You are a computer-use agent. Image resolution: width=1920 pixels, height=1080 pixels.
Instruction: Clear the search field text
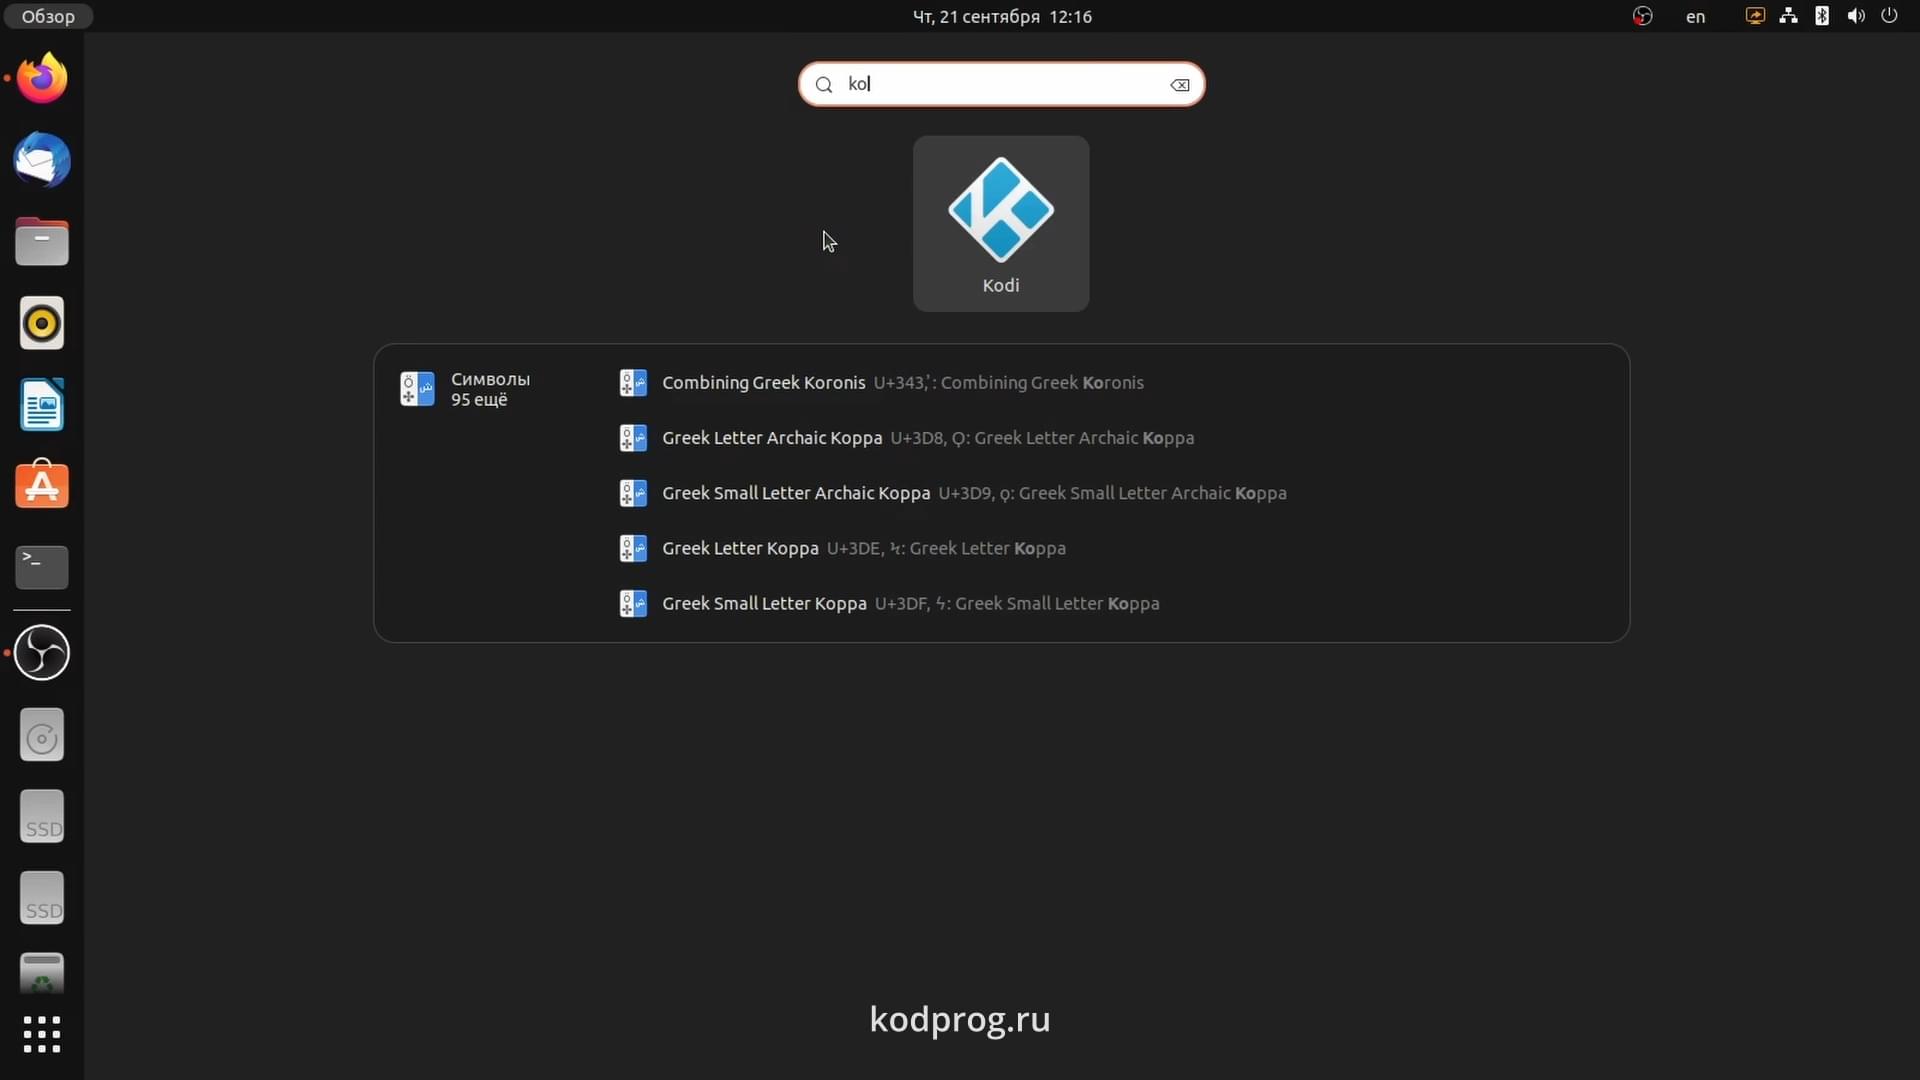[x=1180, y=85]
